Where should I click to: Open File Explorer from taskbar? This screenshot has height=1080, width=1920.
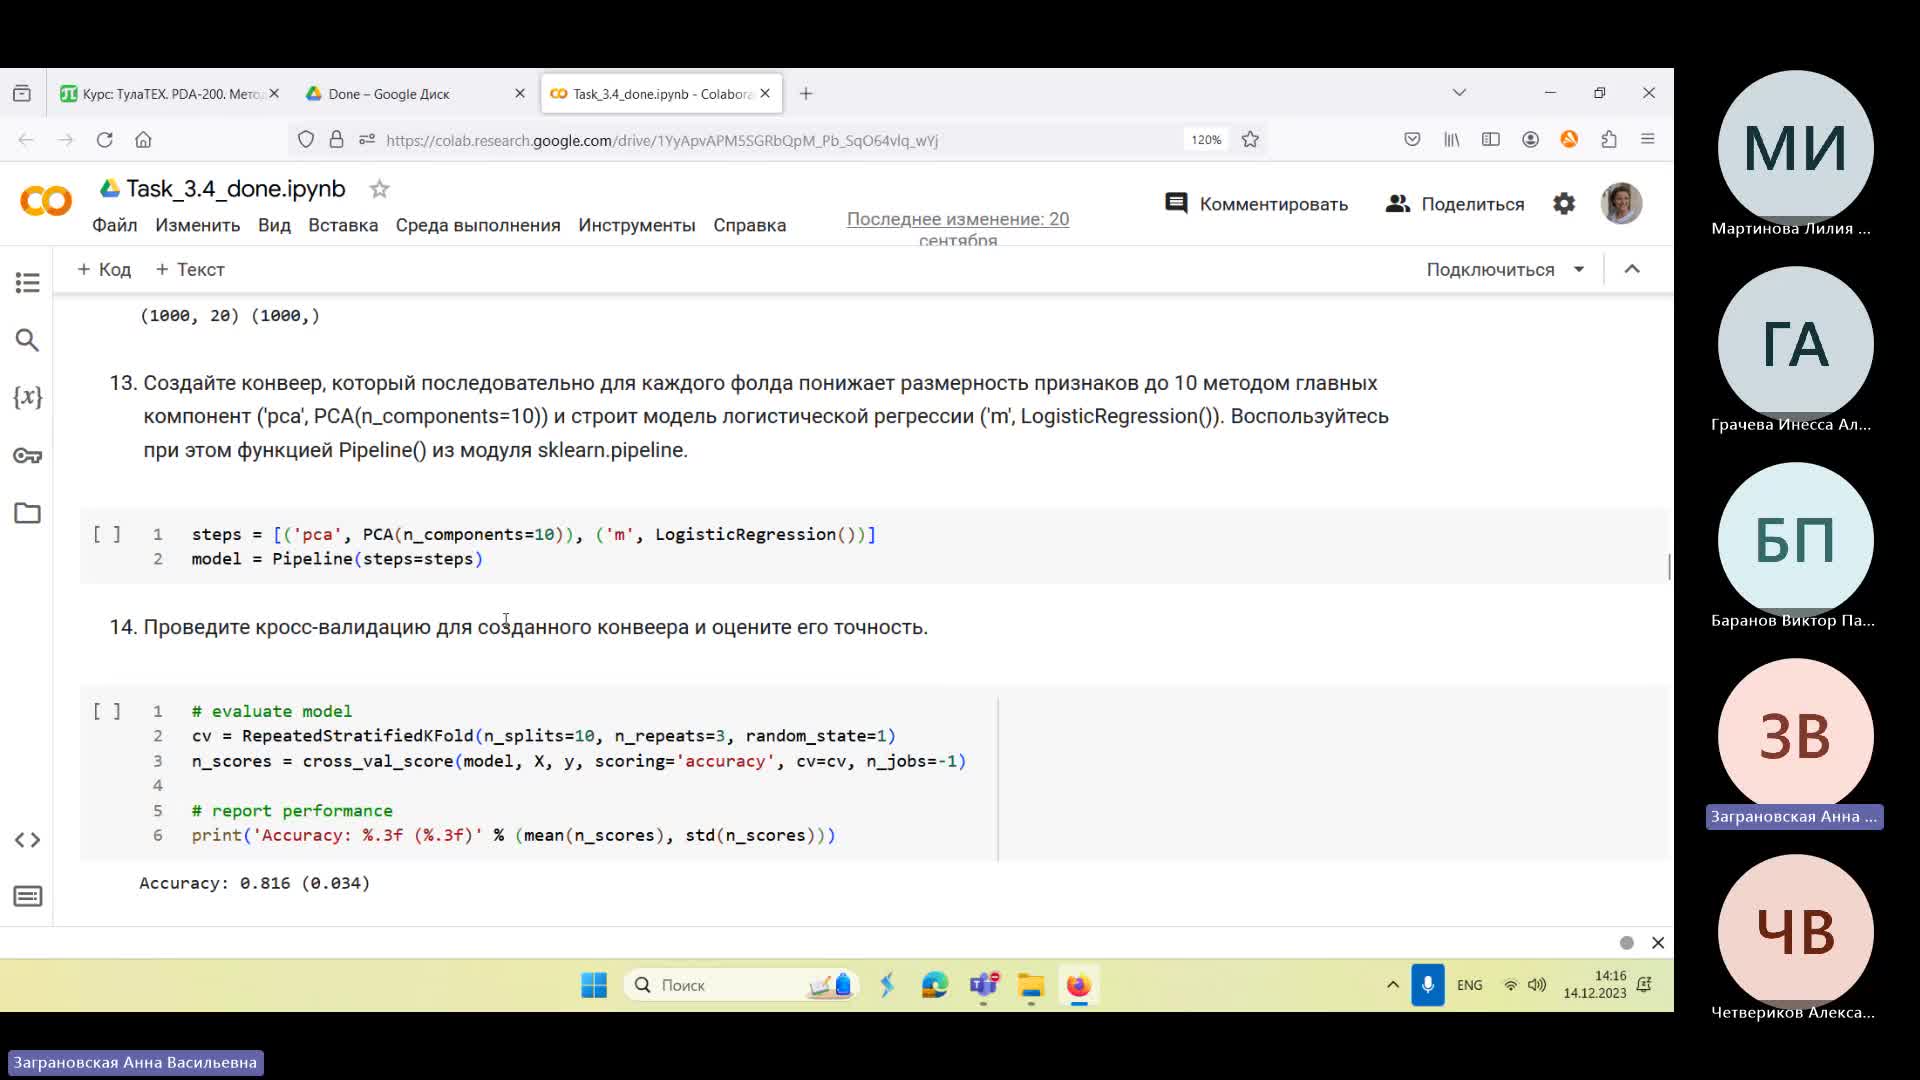coord(1031,985)
